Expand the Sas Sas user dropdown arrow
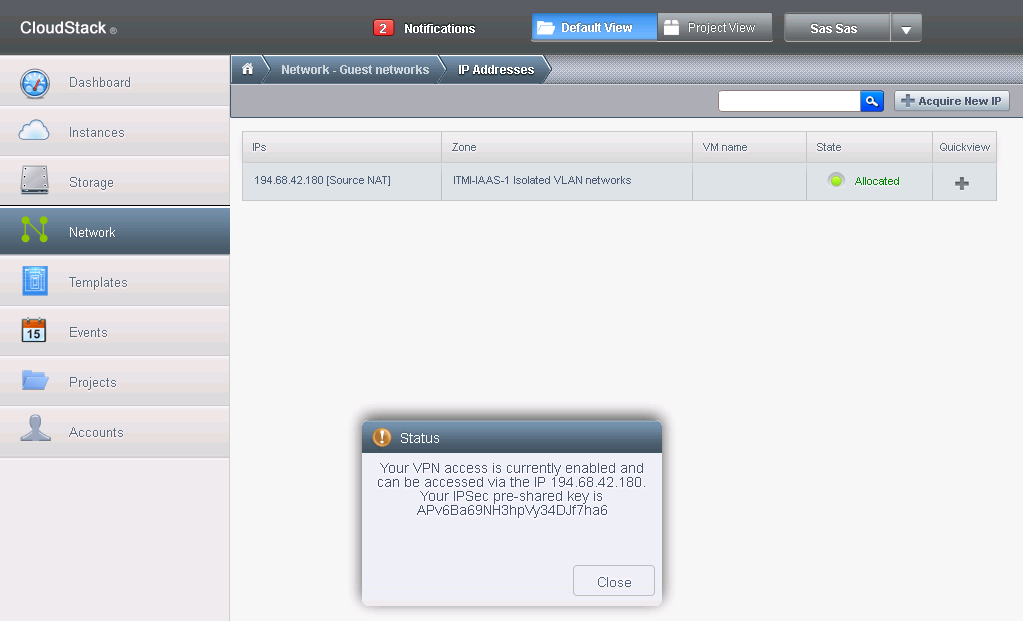Image resolution: width=1023 pixels, height=621 pixels. (905, 29)
